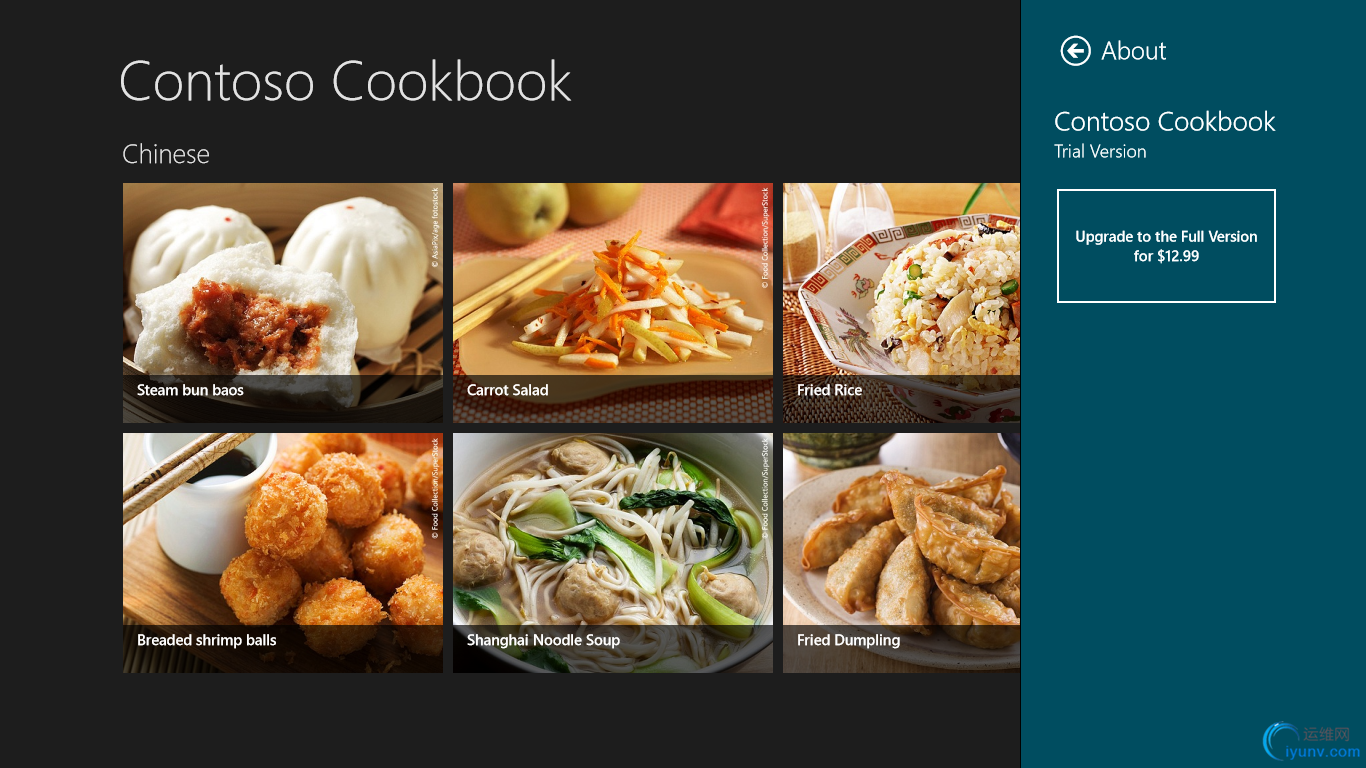Open the Carrot Salad recipe tile
The image size is (1366, 768).
click(x=613, y=303)
